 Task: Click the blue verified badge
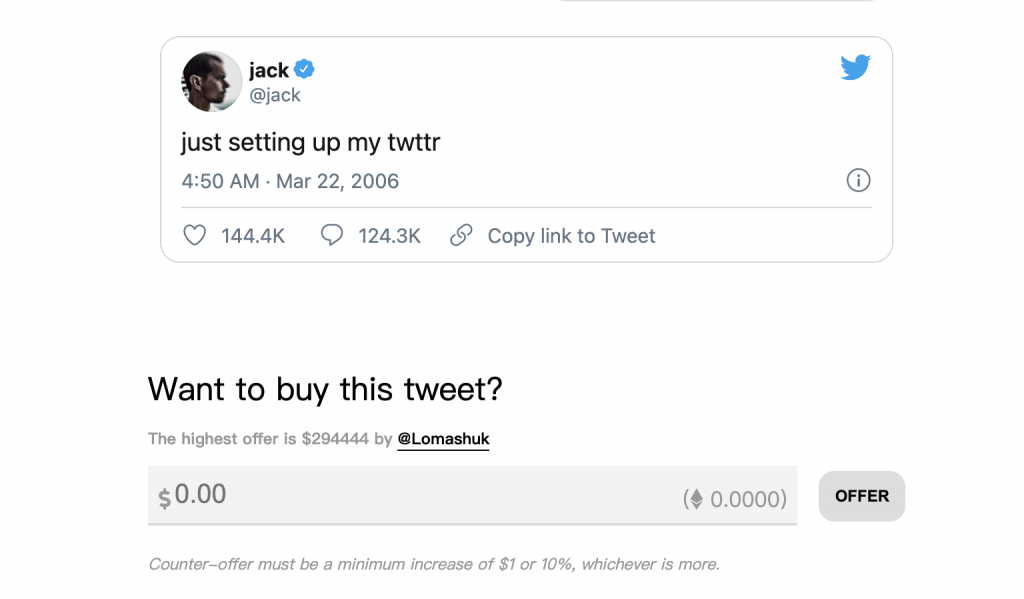304,69
